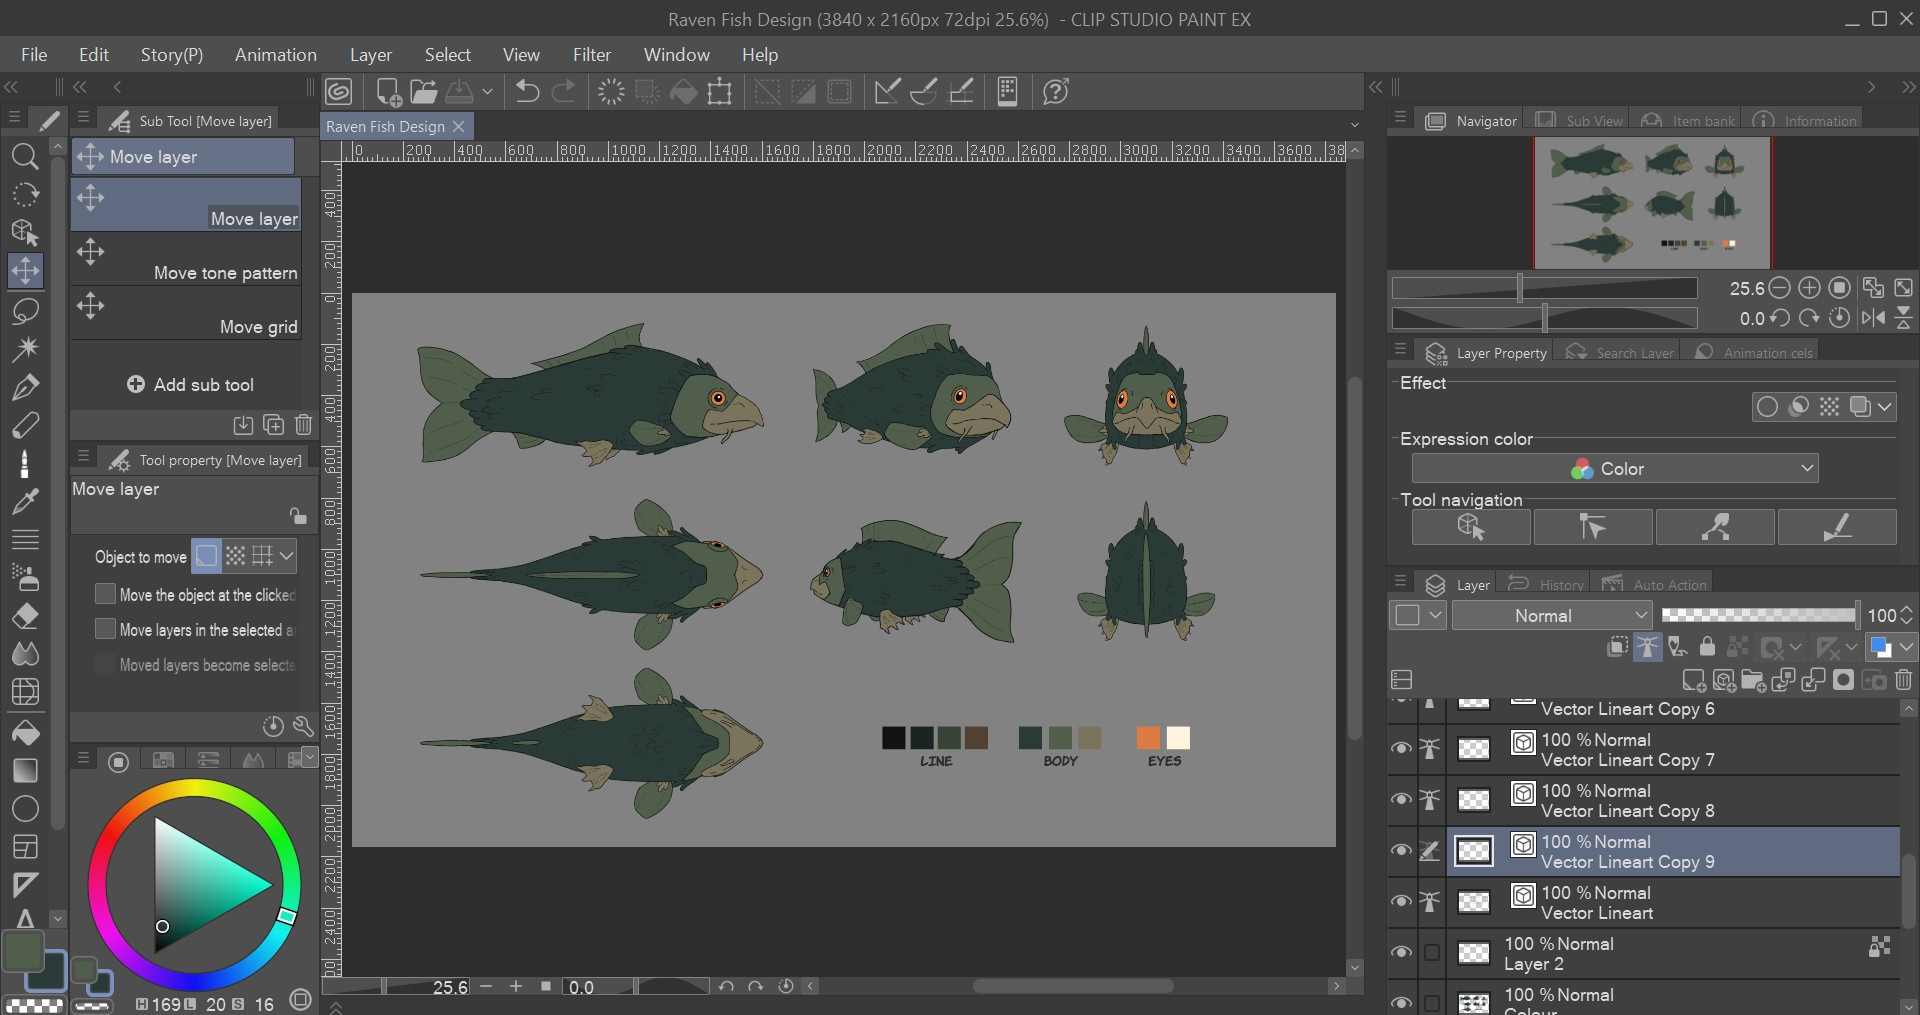Select the Move layer tool group
The width and height of the screenshot is (1920, 1015).
183,156
